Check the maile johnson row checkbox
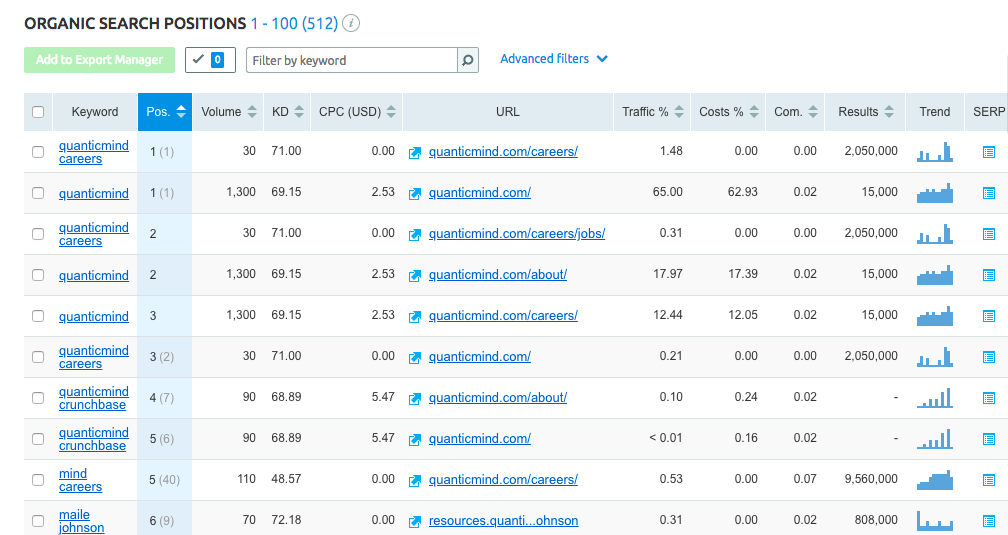The image size is (1008, 535). (38, 521)
